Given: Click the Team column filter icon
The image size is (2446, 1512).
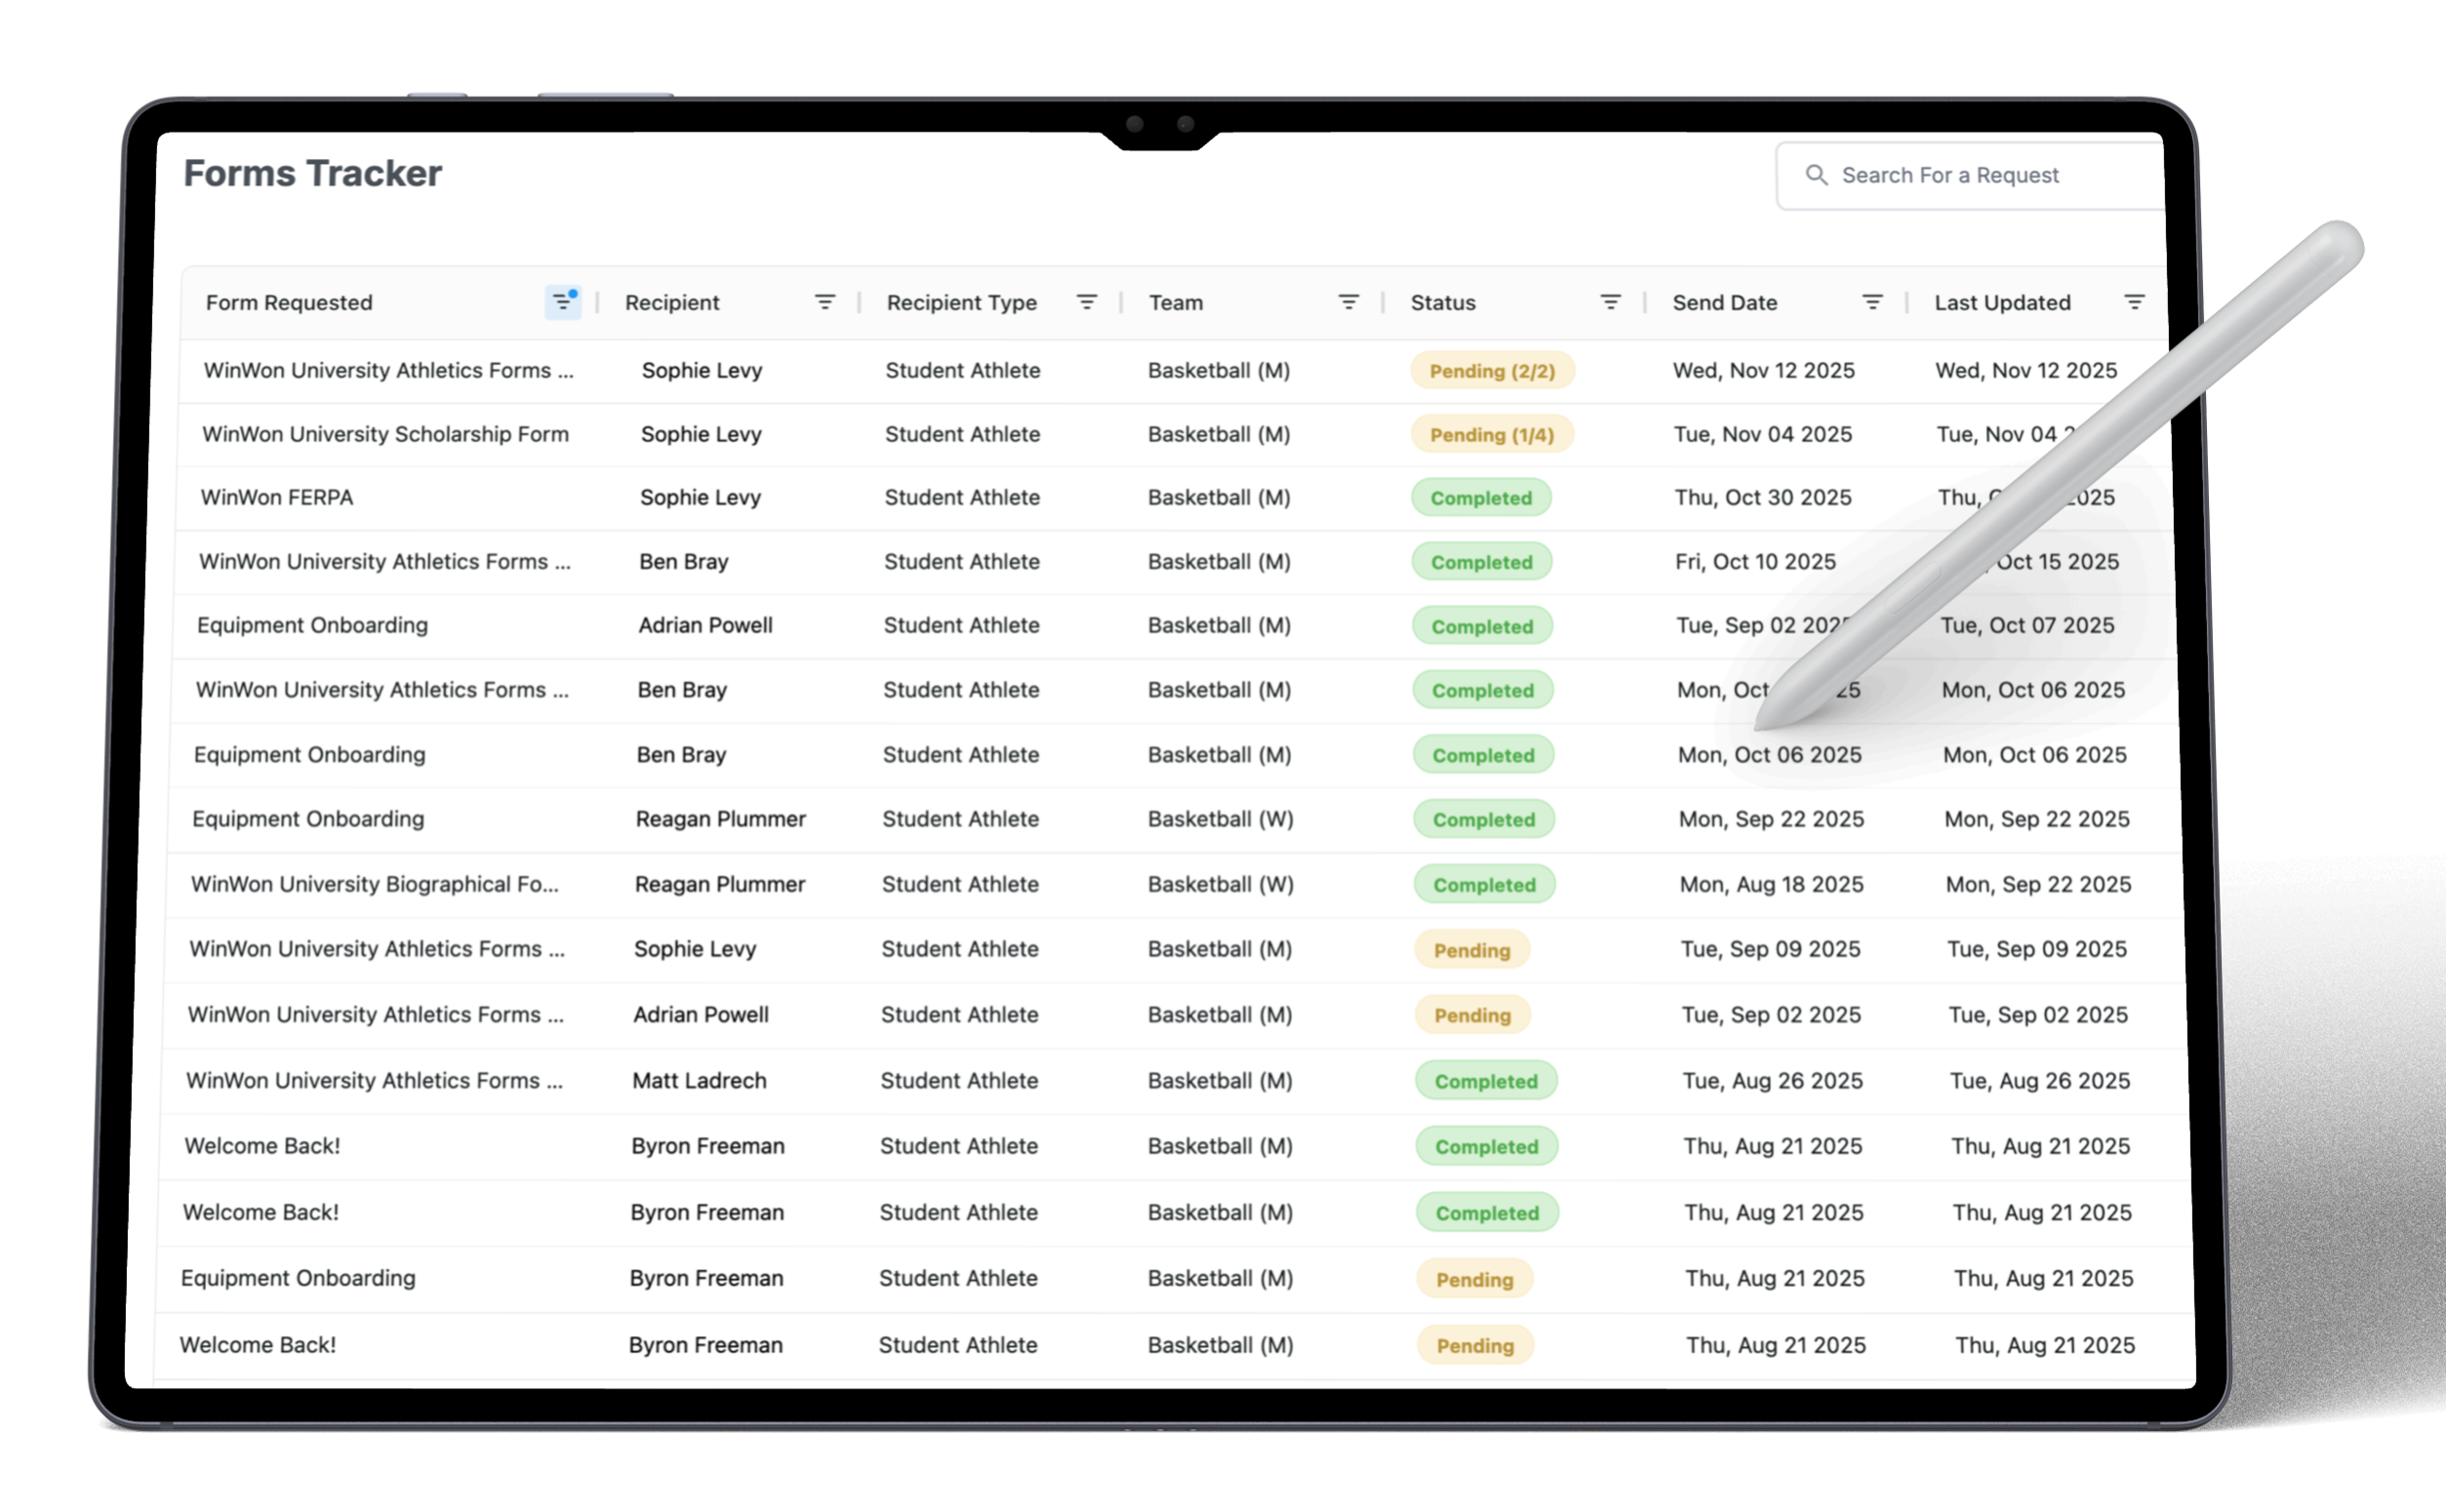Looking at the screenshot, I should [1349, 302].
